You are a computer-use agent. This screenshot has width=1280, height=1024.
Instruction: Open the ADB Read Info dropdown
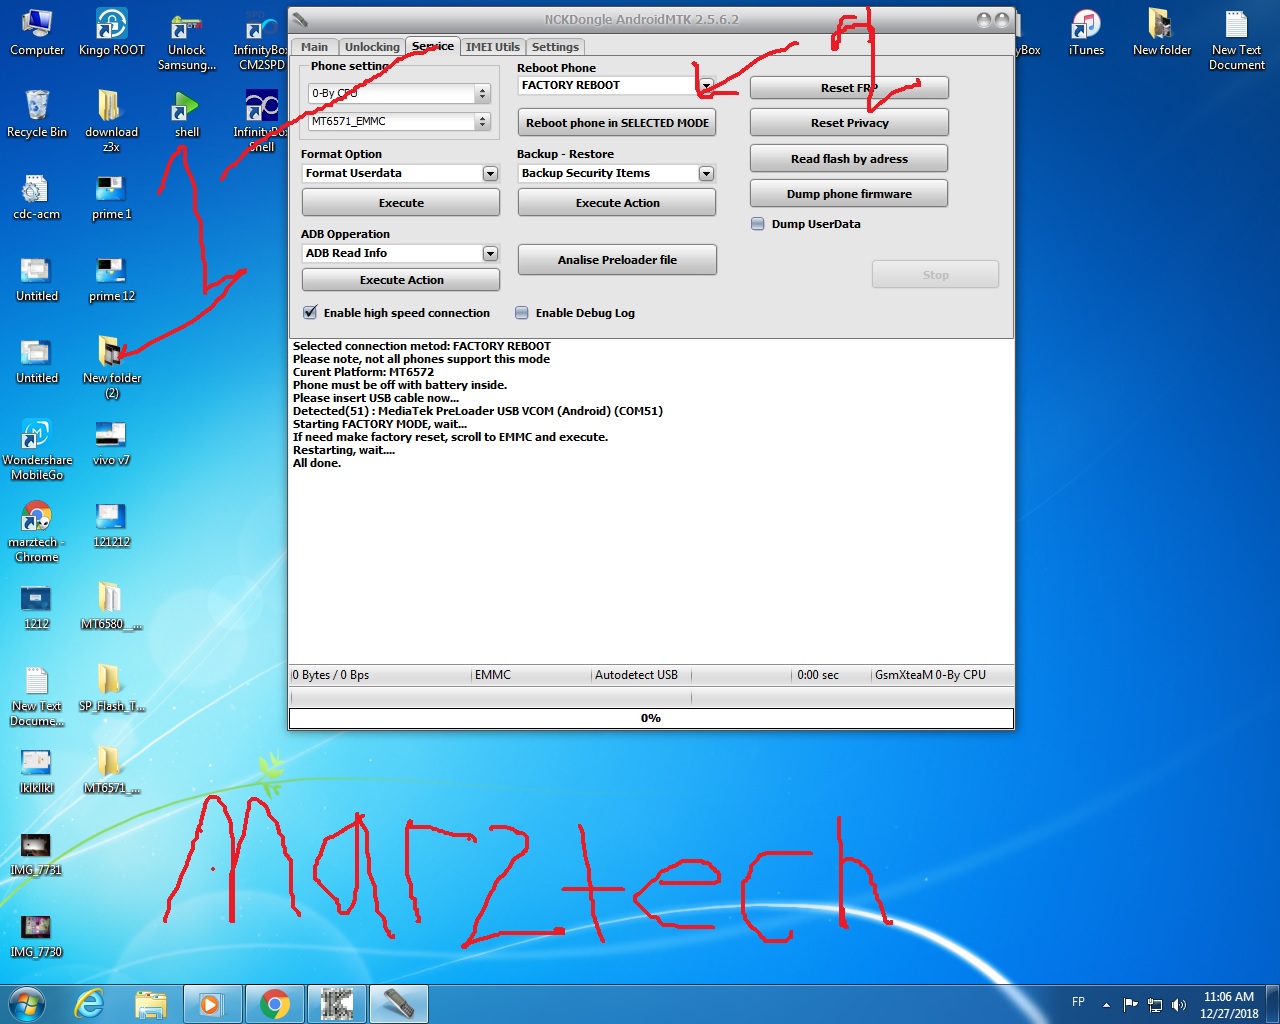tap(490, 254)
